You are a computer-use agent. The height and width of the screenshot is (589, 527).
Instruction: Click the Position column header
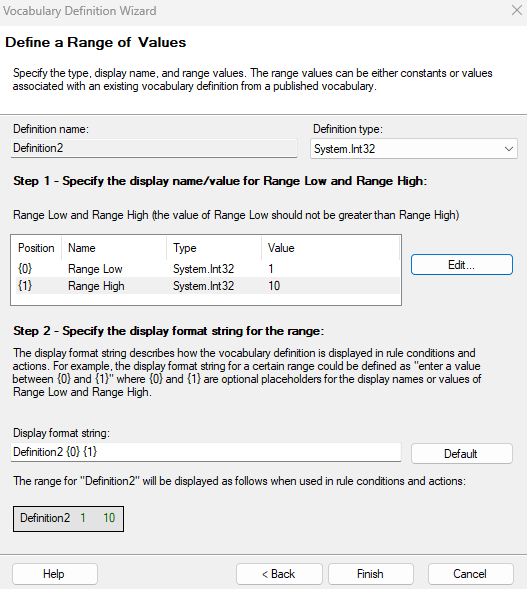click(x=36, y=248)
